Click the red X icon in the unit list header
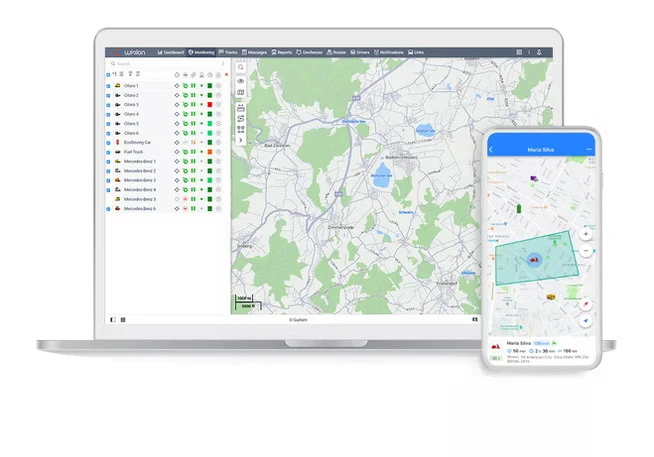Viewport: 654px width, 457px height. pos(226,75)
